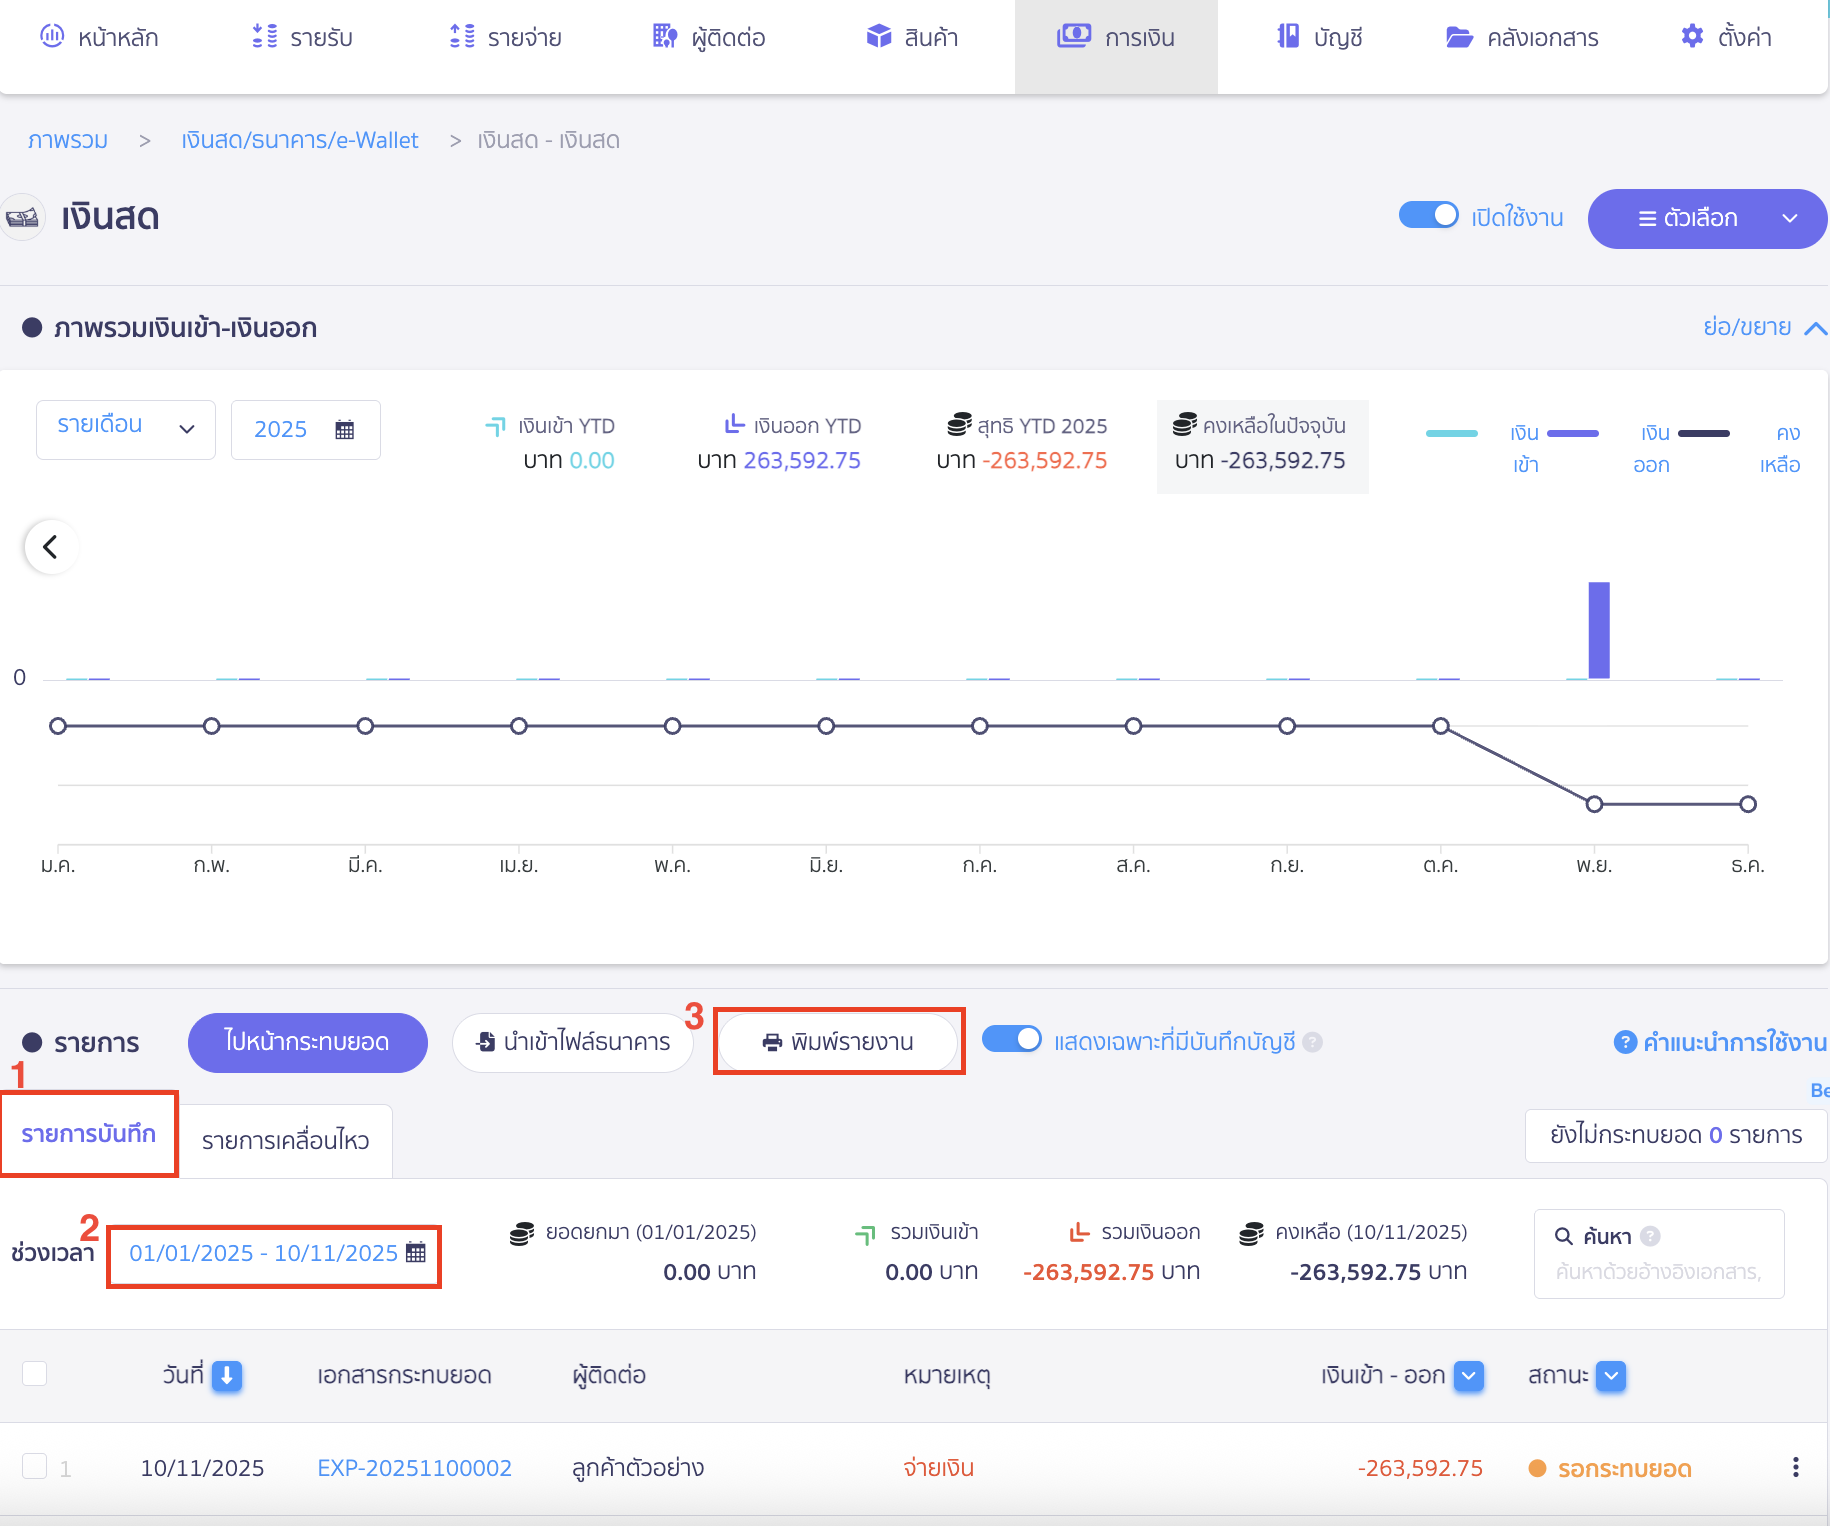Viewport: 1830px width, 1526px height.
Task: Click the help icon next to search label
Action: pos(1651,1236)
